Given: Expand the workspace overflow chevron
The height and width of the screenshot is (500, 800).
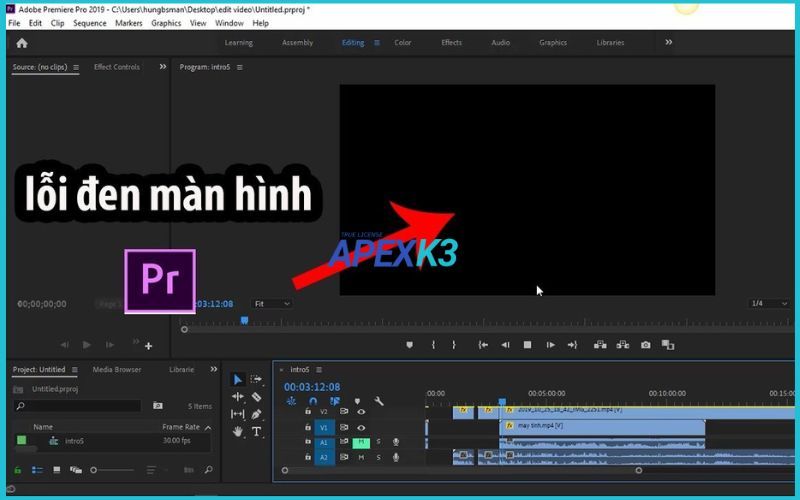Looking at the screenshot, I should click(668, 42).
